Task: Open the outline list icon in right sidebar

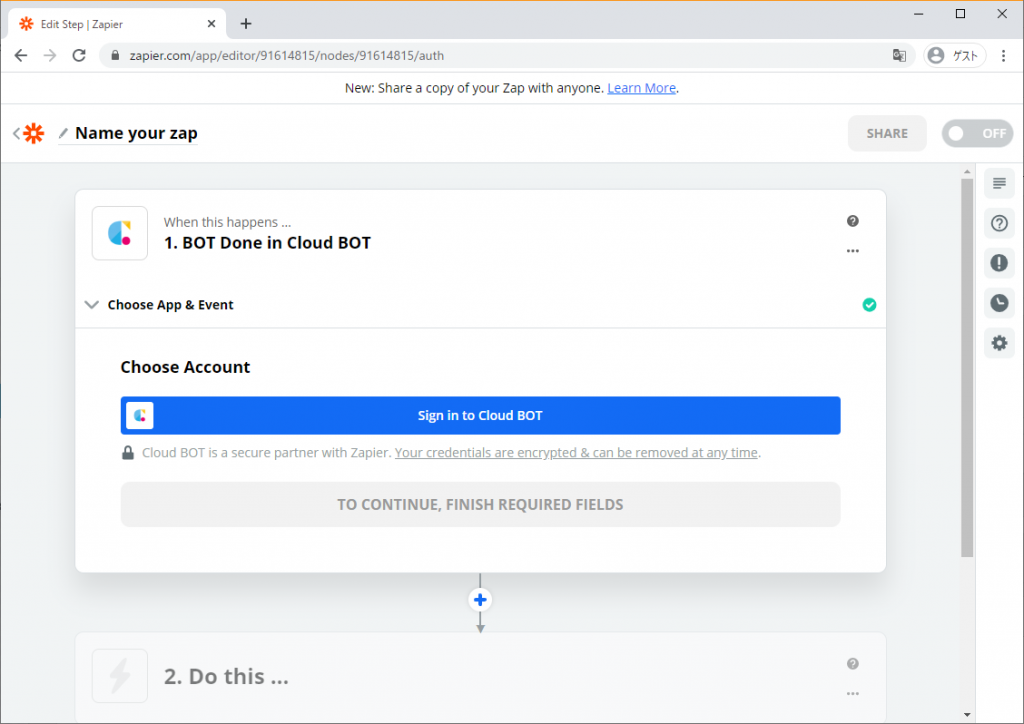Action: click(x=999, y=183)
